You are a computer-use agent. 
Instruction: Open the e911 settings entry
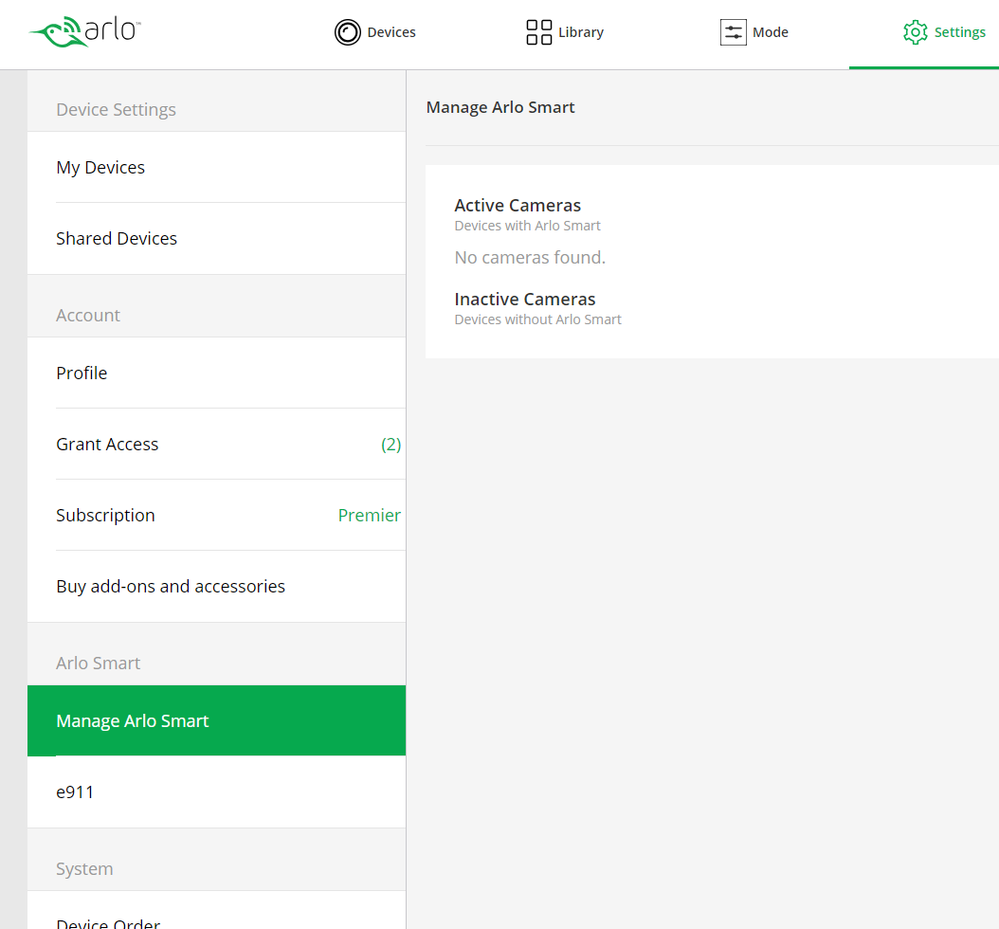217,792
